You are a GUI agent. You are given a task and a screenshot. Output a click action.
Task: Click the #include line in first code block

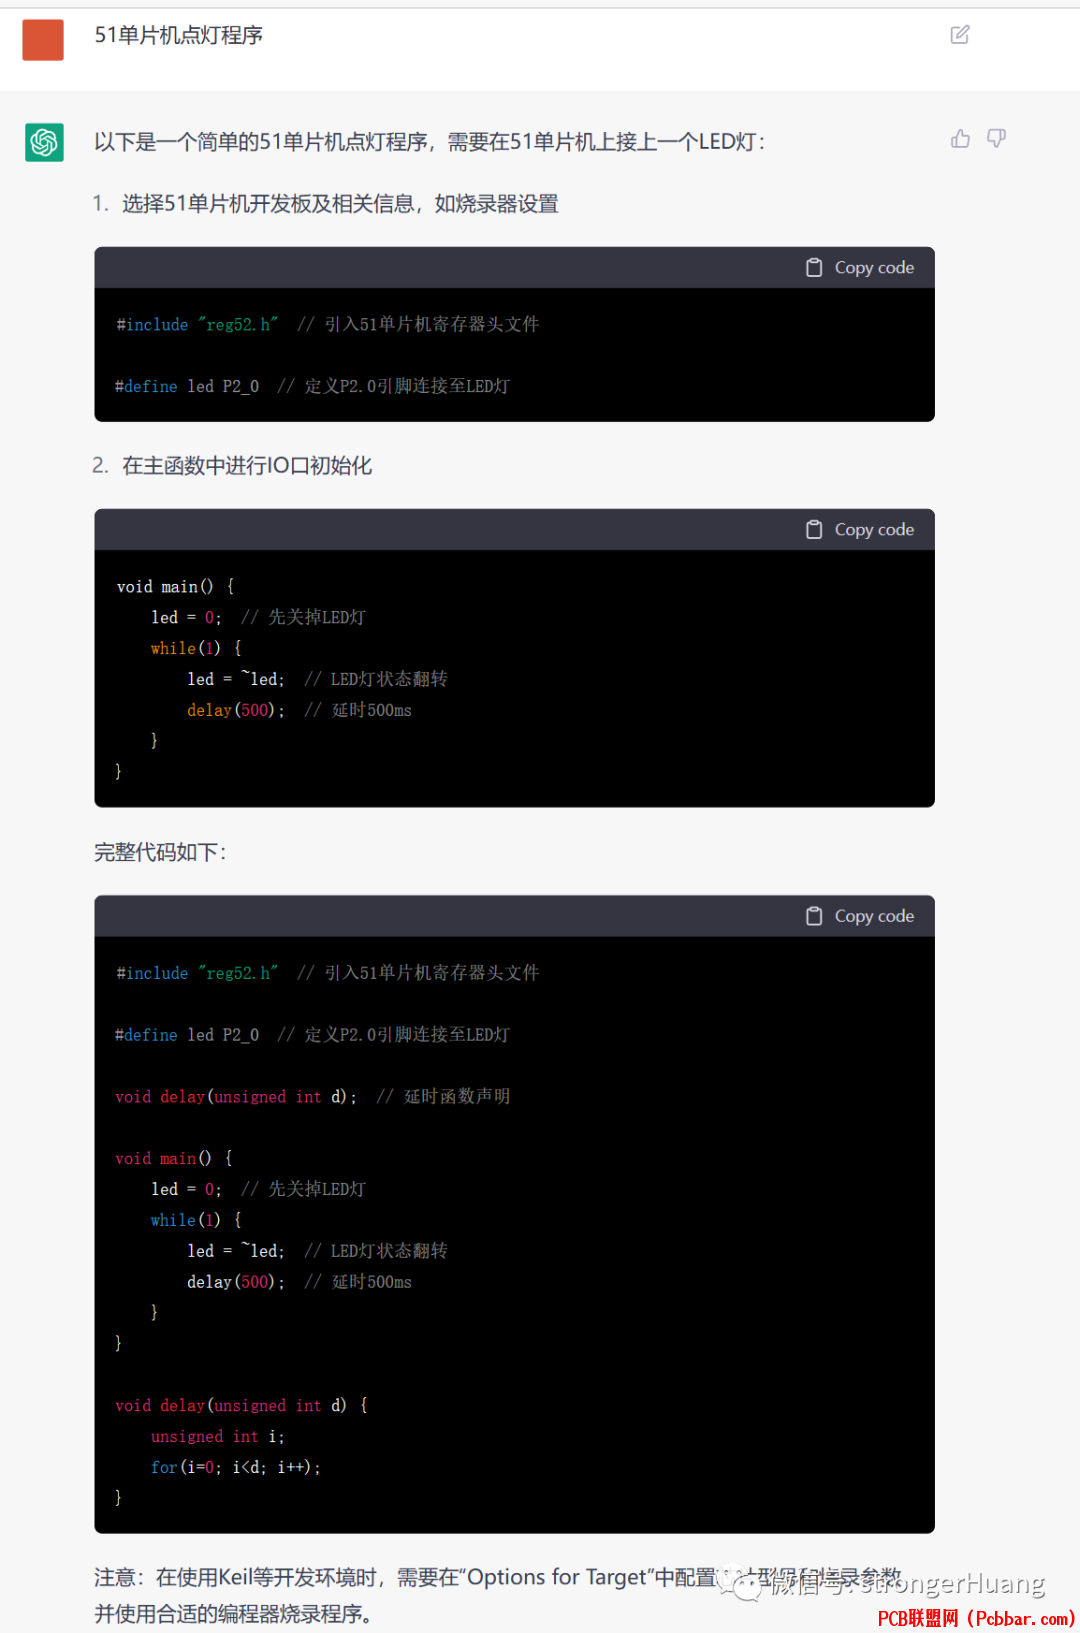tap(328, 325)
